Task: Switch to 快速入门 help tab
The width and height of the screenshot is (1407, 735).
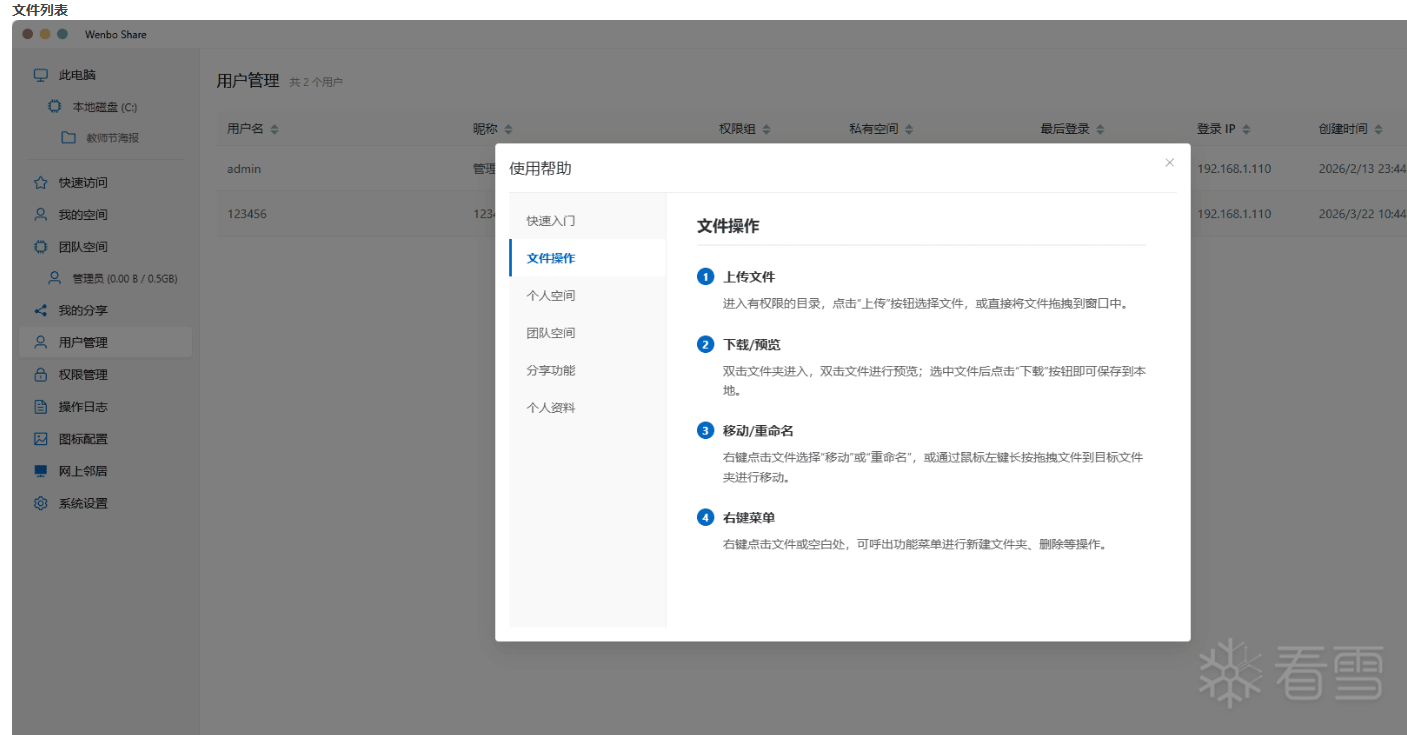Action: (x=551, y=221)
